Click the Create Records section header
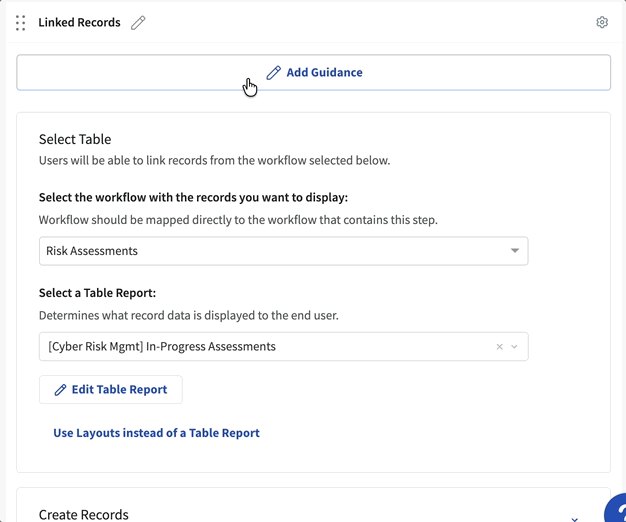This screenshot has height=522, width=626. pos(84,514)
